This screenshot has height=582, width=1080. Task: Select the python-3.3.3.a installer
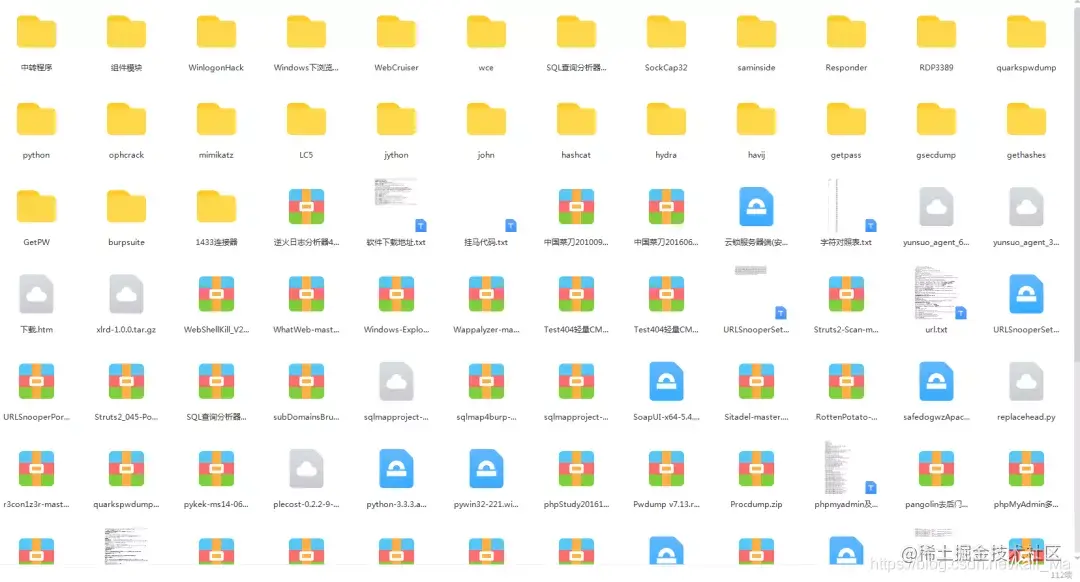396,468
